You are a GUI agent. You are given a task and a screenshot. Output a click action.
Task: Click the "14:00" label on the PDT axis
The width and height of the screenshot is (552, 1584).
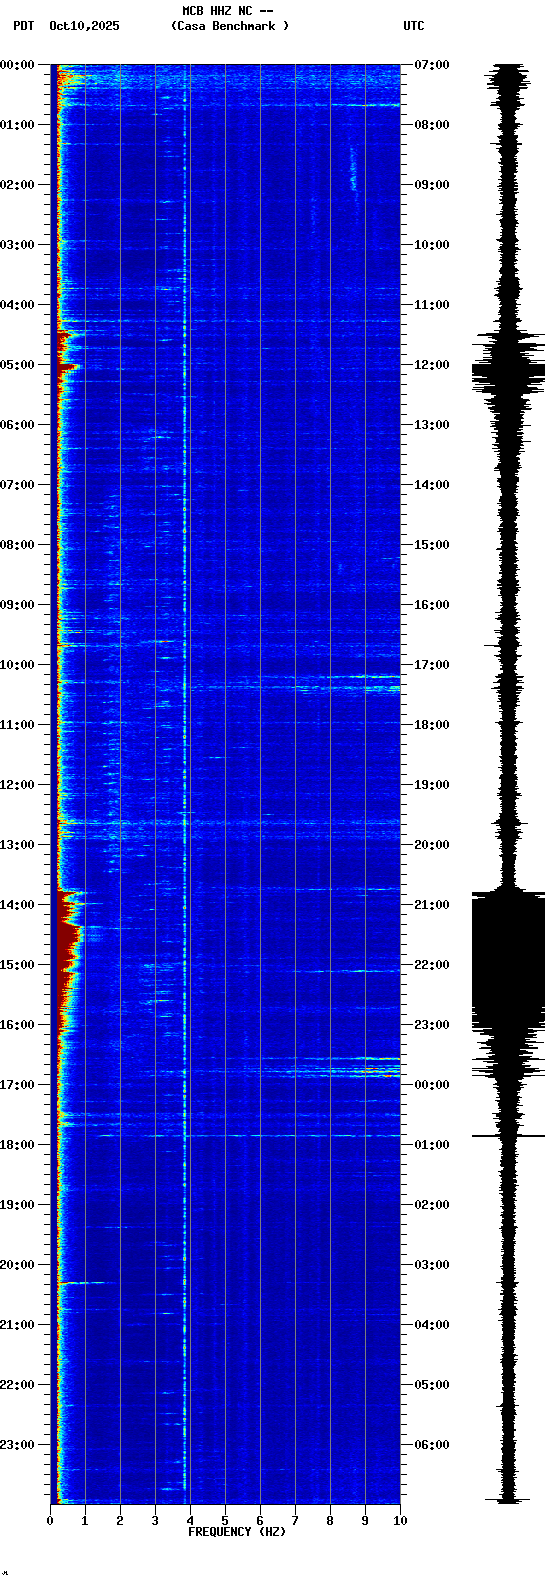(x=17, y=905)
